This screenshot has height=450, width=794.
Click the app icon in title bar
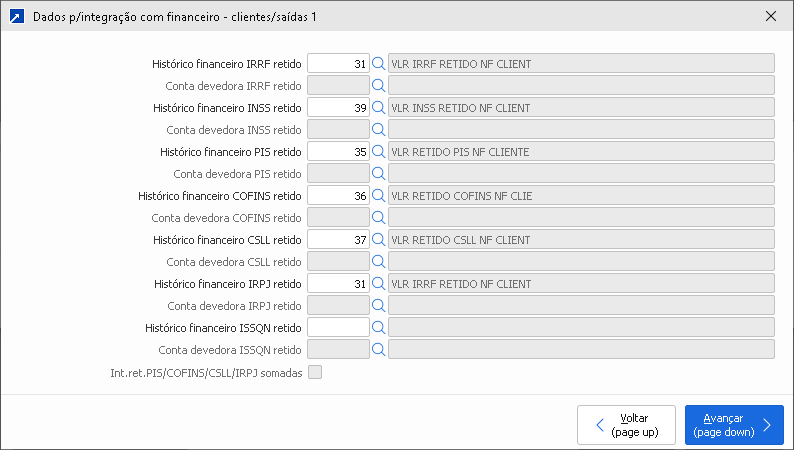pos(17,16)
